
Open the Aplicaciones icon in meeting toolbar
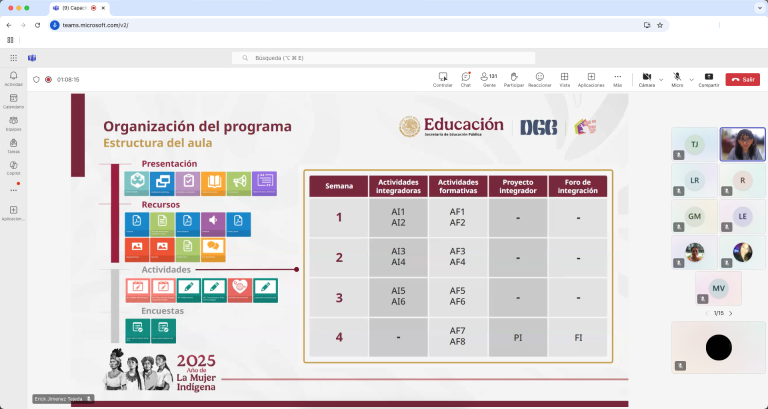[x=591, y=77]
